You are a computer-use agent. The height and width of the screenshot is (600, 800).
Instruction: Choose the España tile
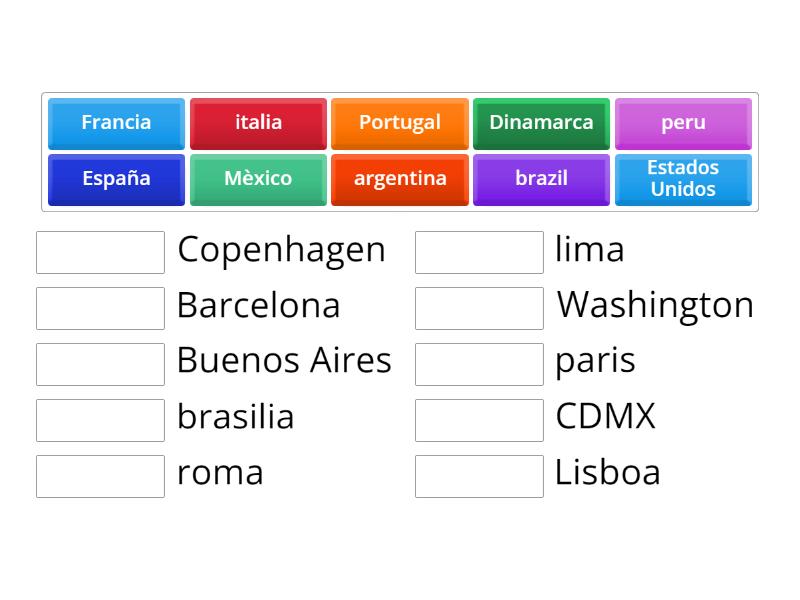pyautogui.click(x=116, y=179)
